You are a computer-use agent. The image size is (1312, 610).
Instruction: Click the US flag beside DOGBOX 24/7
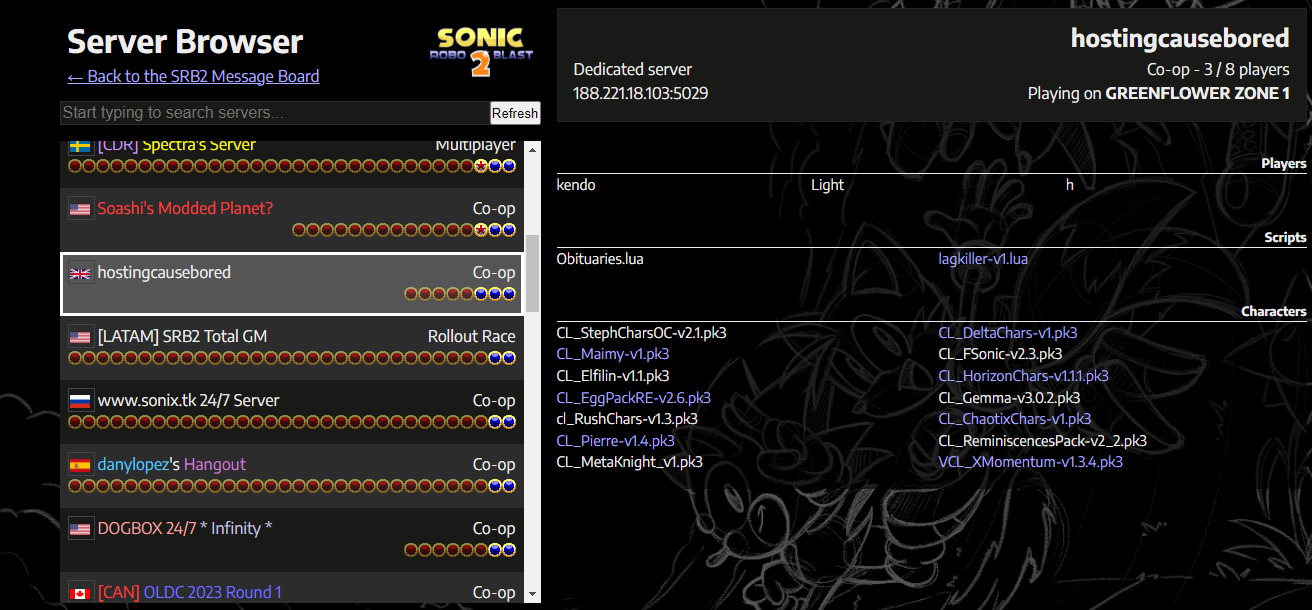pyautogui.click(x=81, y=529)
